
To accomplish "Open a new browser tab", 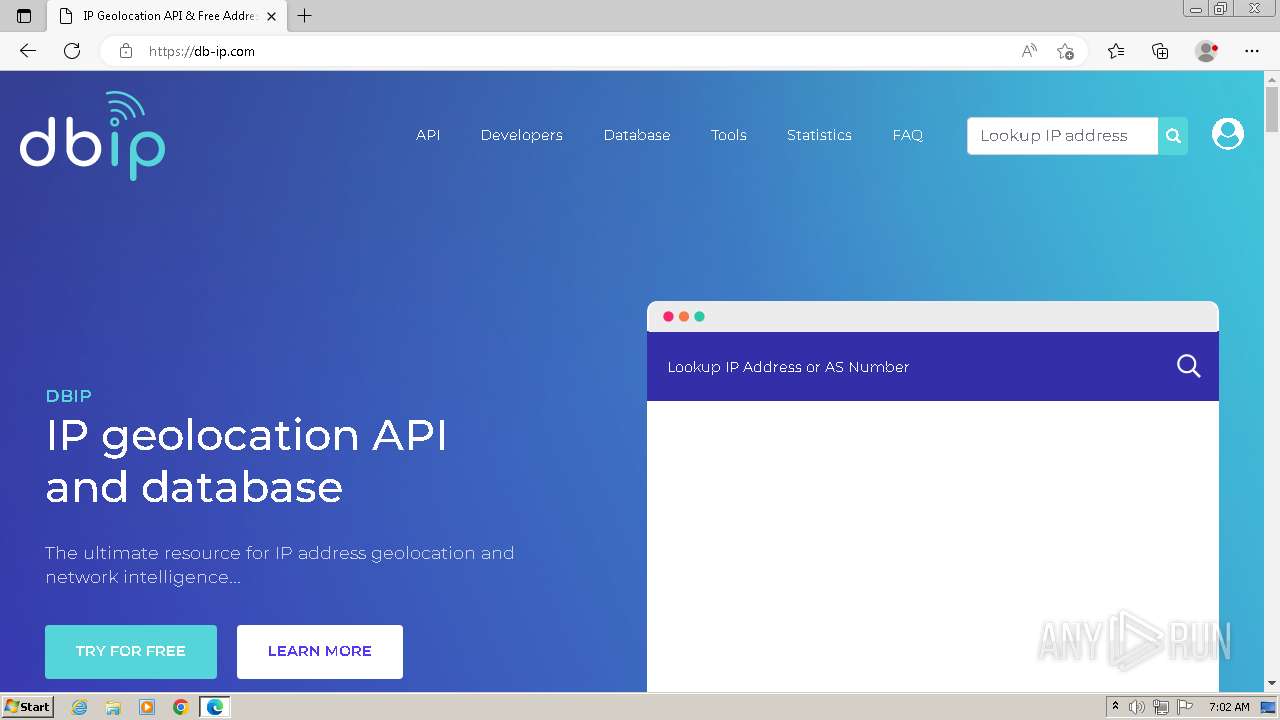I will (x=305, y=16).
